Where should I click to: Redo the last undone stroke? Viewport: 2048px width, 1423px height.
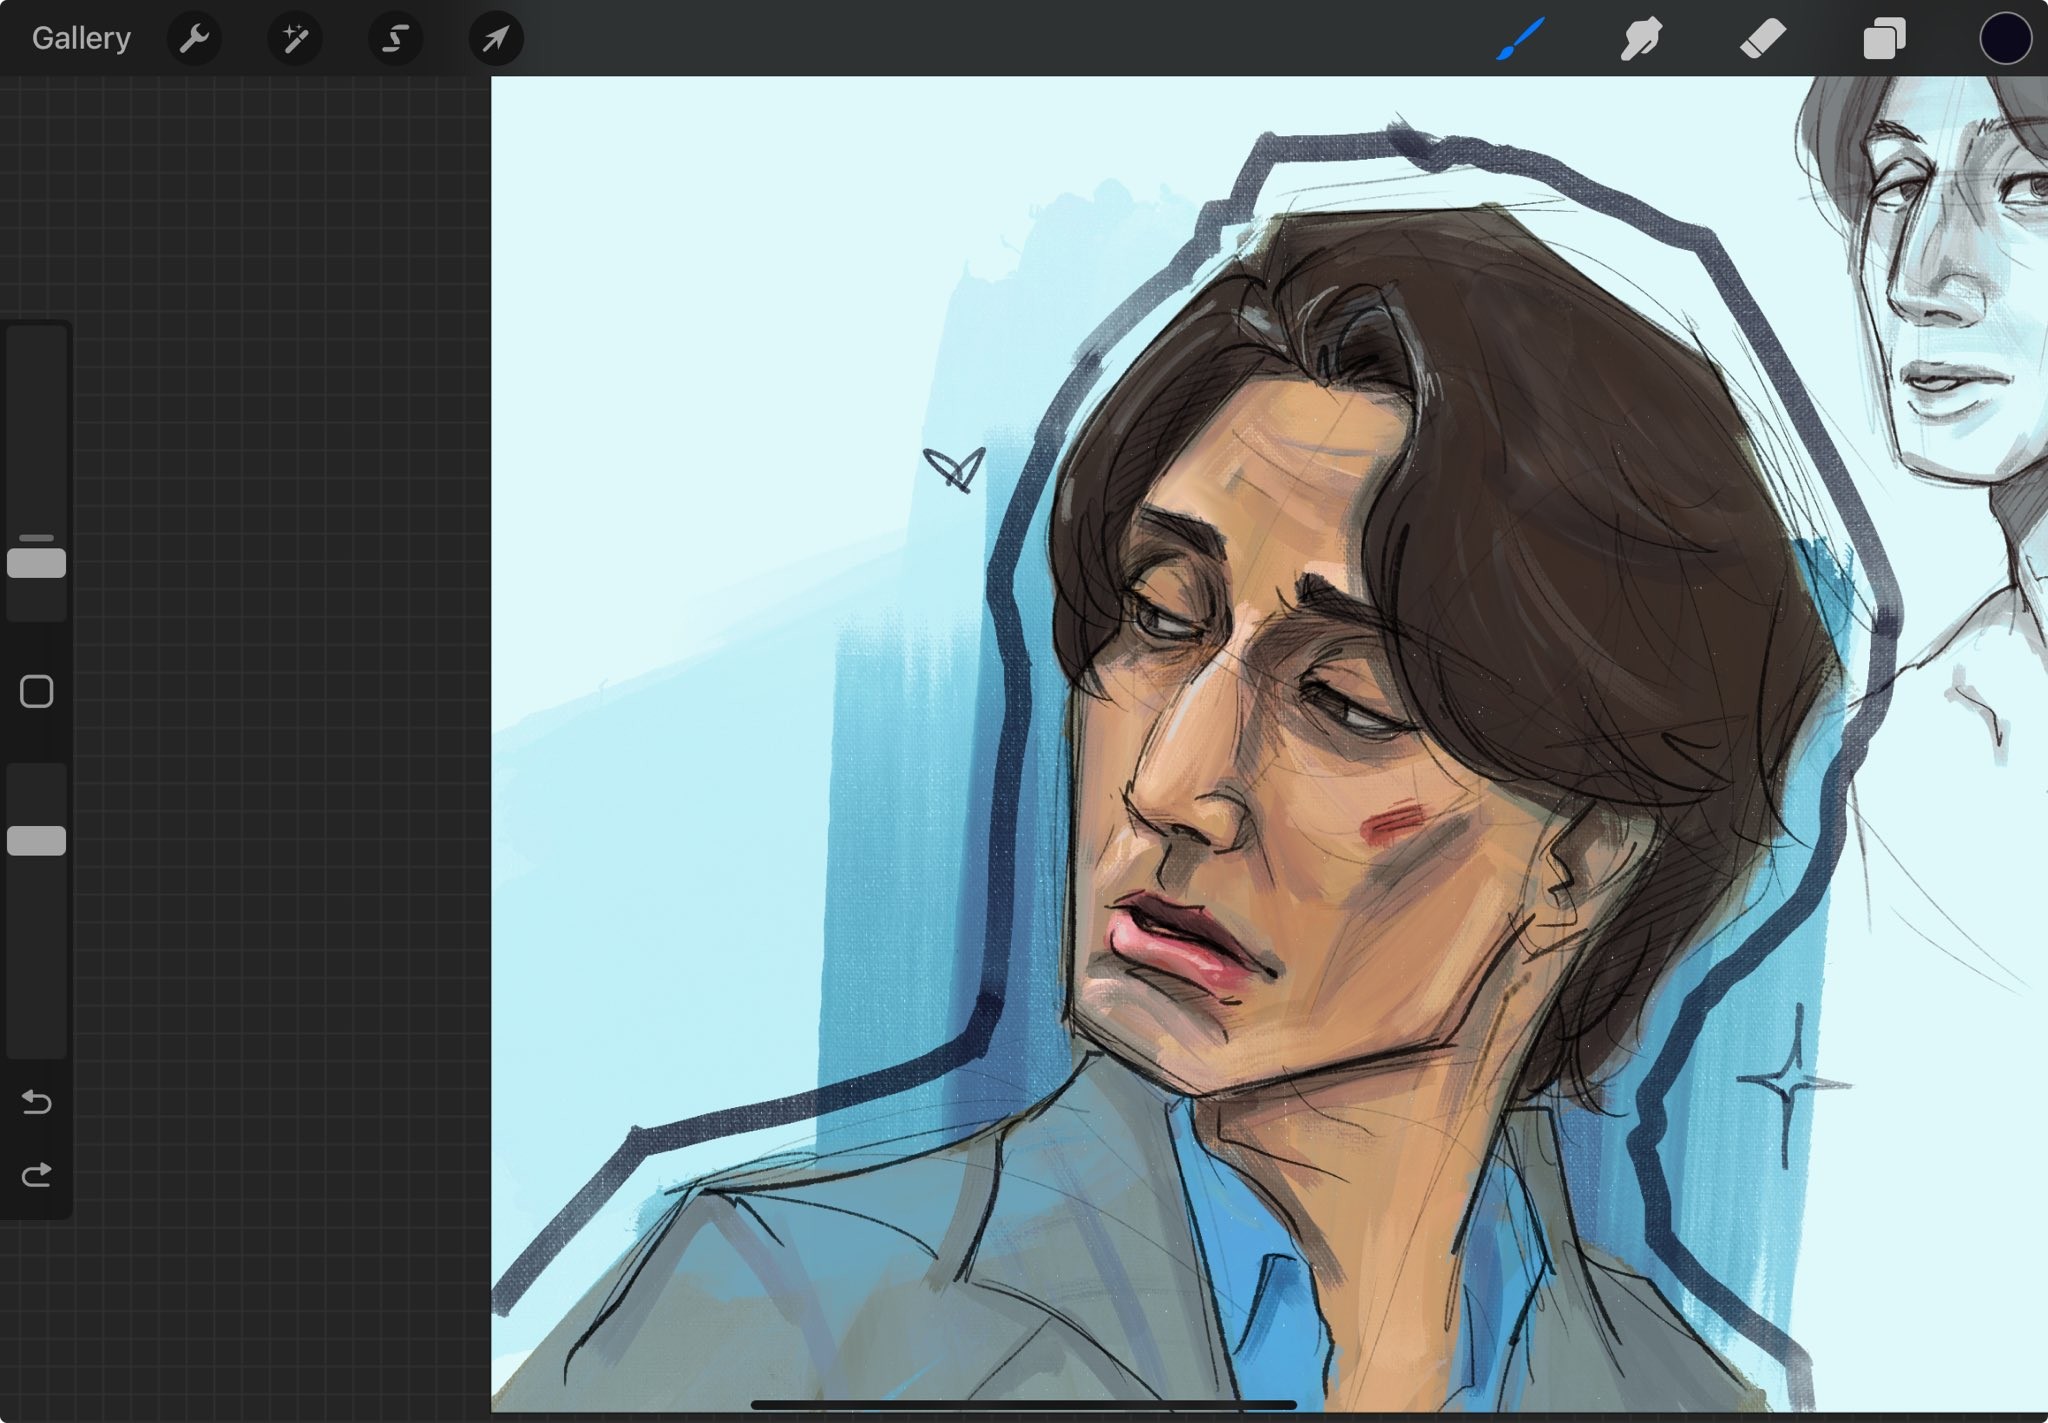(x=37, y=1174)
